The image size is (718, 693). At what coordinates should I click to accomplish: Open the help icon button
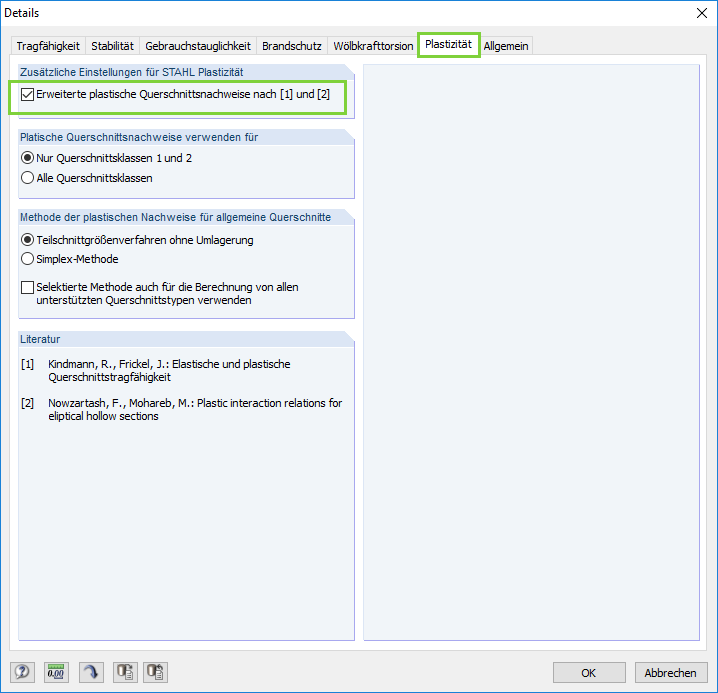coord(22,672)
